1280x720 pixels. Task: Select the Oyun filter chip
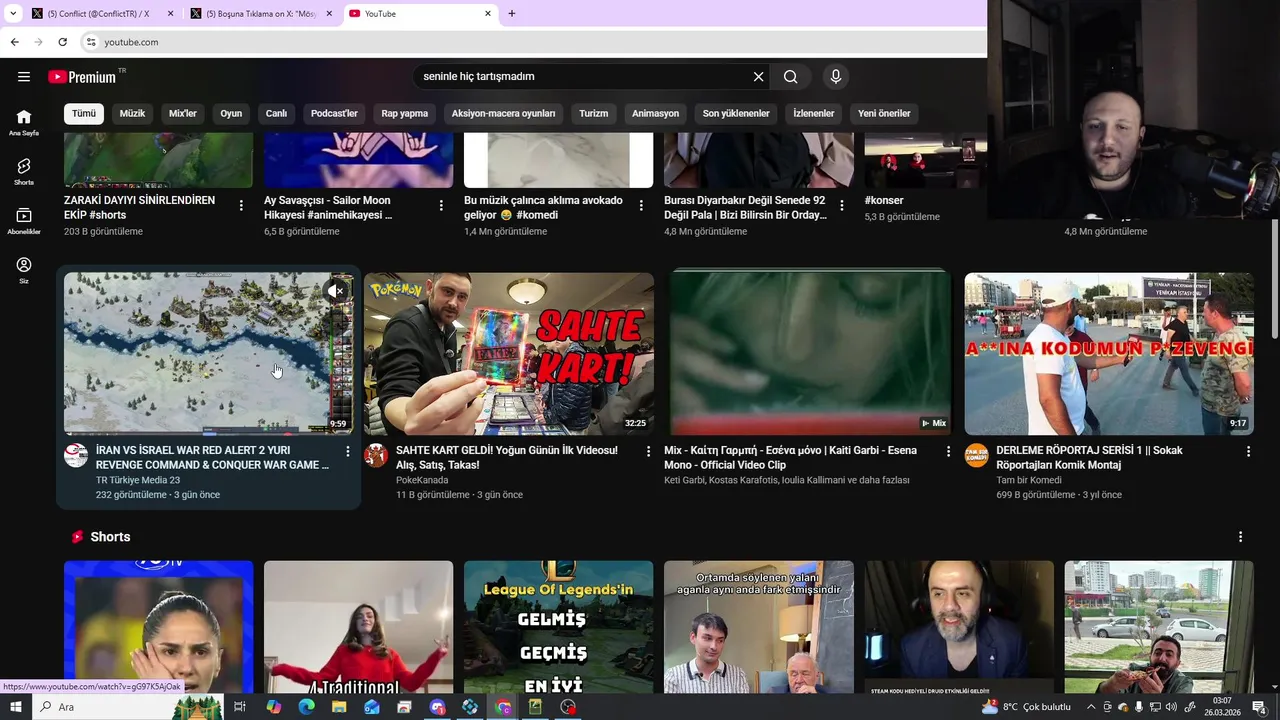pos(231,113)
